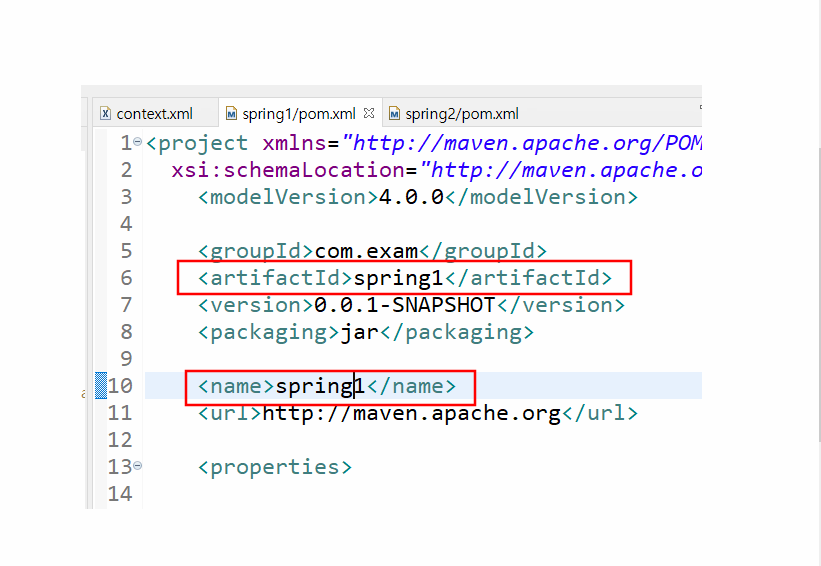The width and height of the screenshot is (821, 566).
Task: Click line number 4 in the gutter
Action: tap(126, 224)
